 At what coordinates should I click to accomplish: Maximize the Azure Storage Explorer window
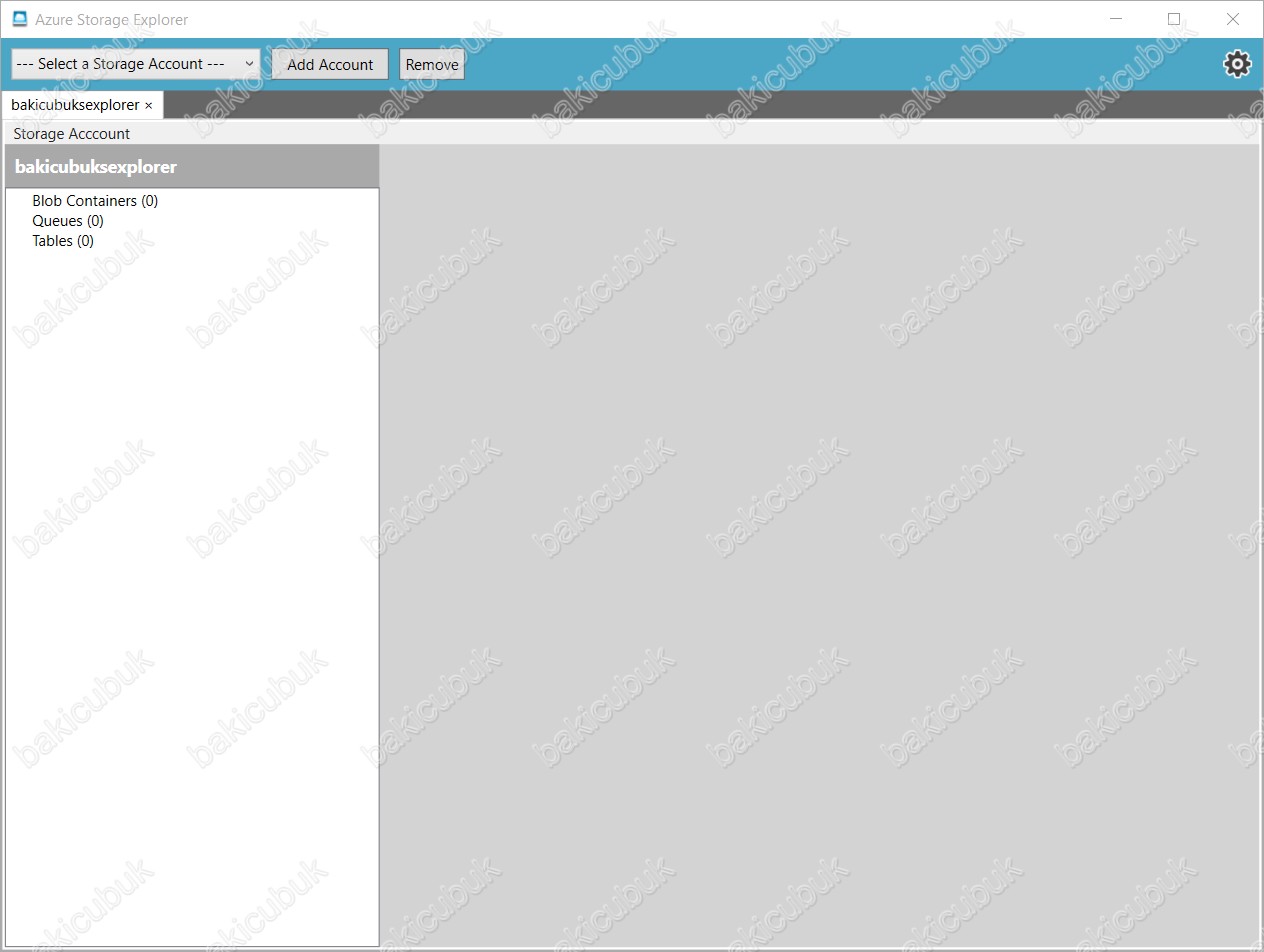click(x=1174, y=19)
